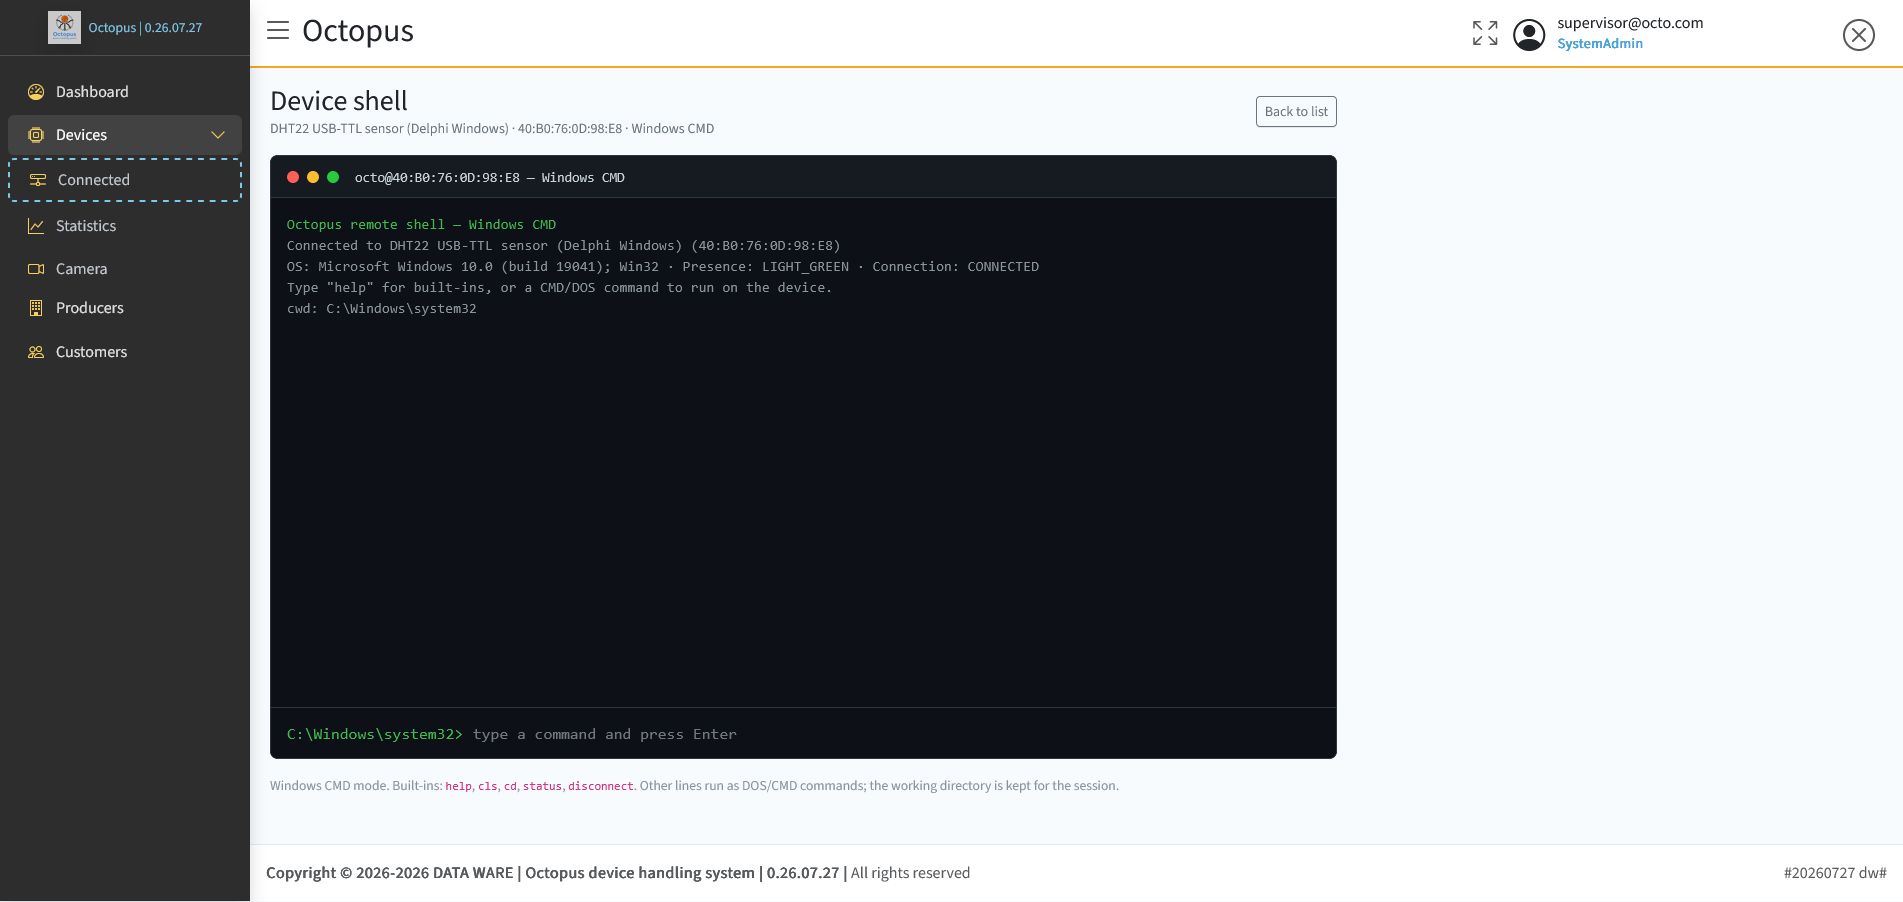
Task: Toggle the hamburger sidebar menu
Action: [x=278, y=30]
